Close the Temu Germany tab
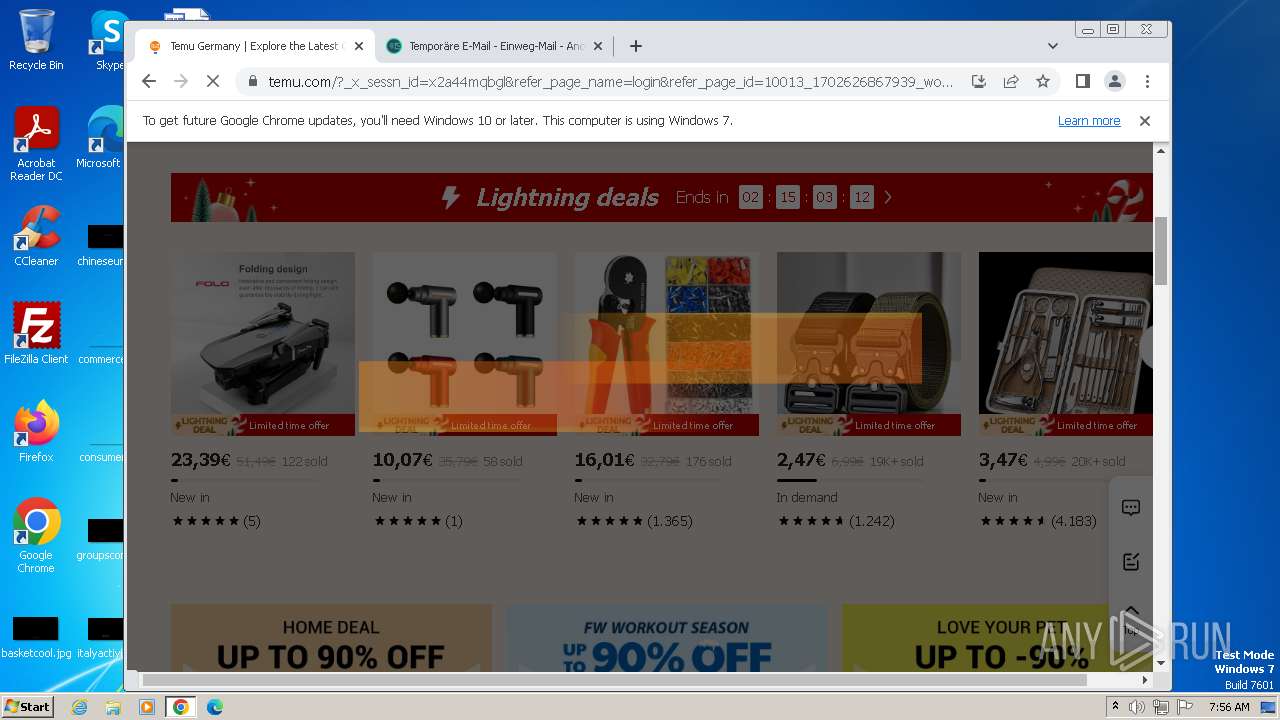 pos(359,46)
